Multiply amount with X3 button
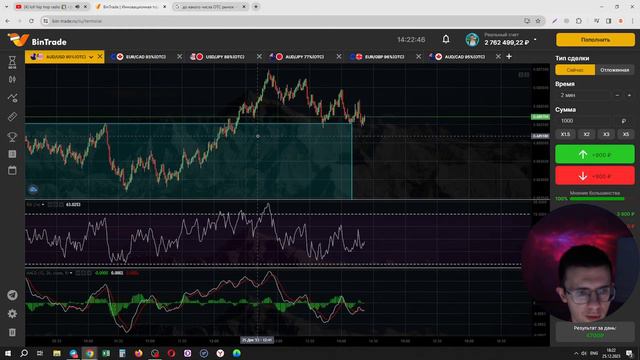Screen dimensions: 640x360 click(x=606, y=134)
